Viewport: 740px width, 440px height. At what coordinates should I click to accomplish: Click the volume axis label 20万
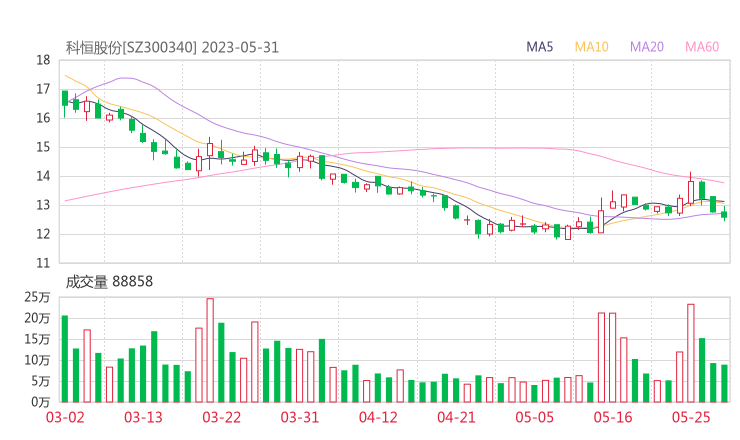coord(37,318)
